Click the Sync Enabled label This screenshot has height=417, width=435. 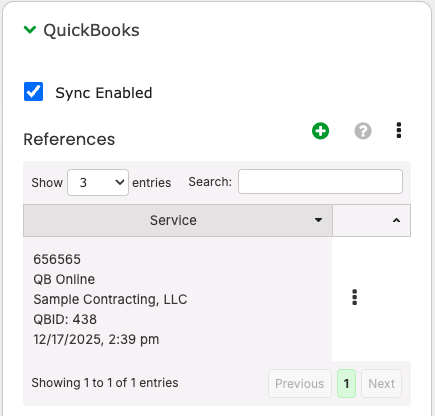[104, 93]
